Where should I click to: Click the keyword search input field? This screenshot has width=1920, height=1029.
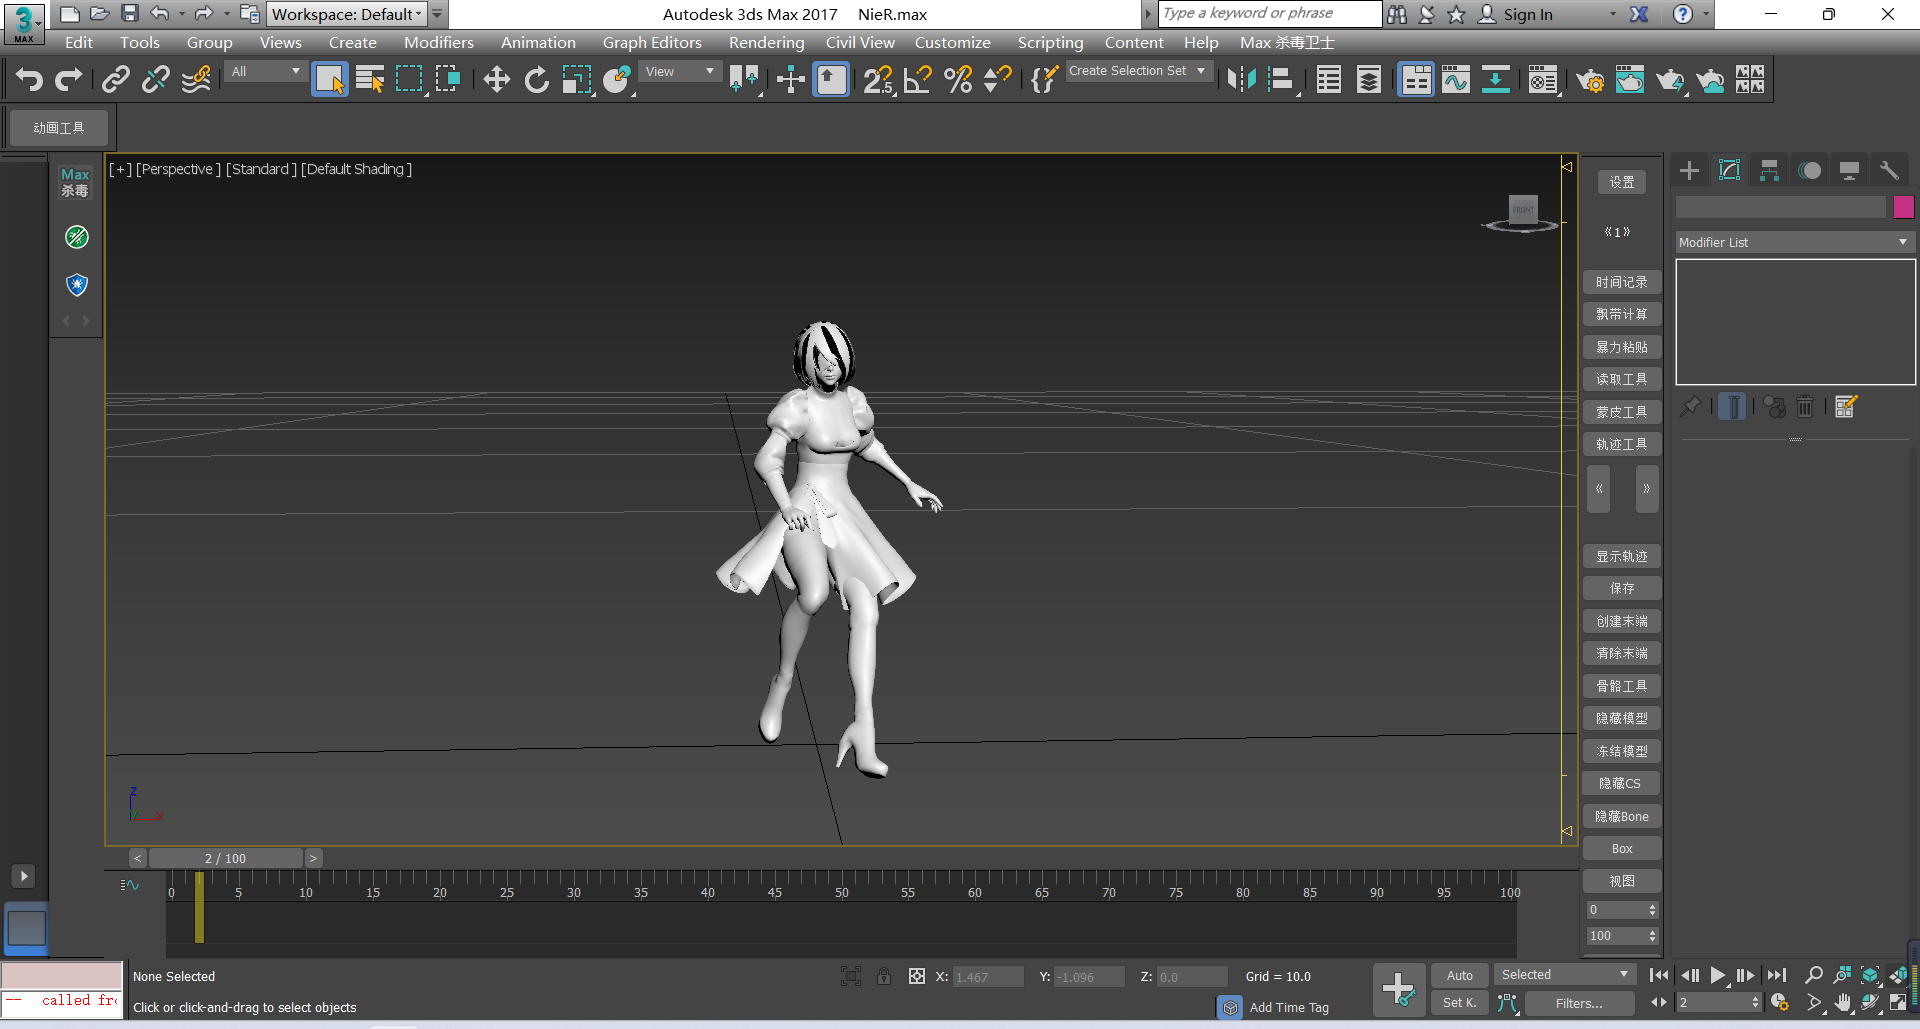pyautogui.click(x=1270, y=14)
